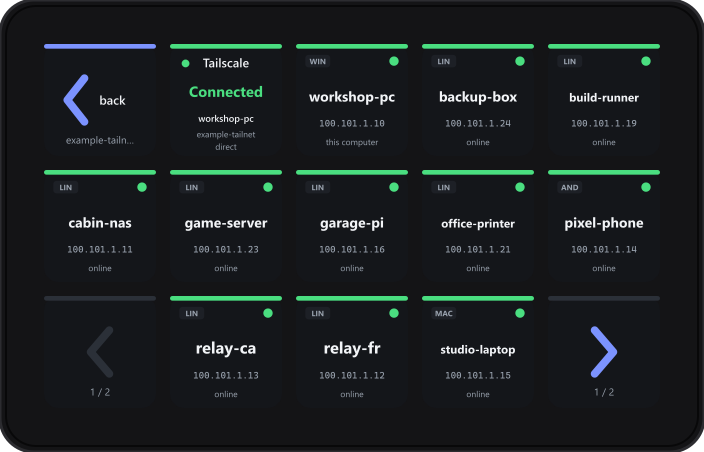The height and width of the screenshot is (452, 704).
Task: Click the 'Tailscale' title text
Action: [226, 63]
